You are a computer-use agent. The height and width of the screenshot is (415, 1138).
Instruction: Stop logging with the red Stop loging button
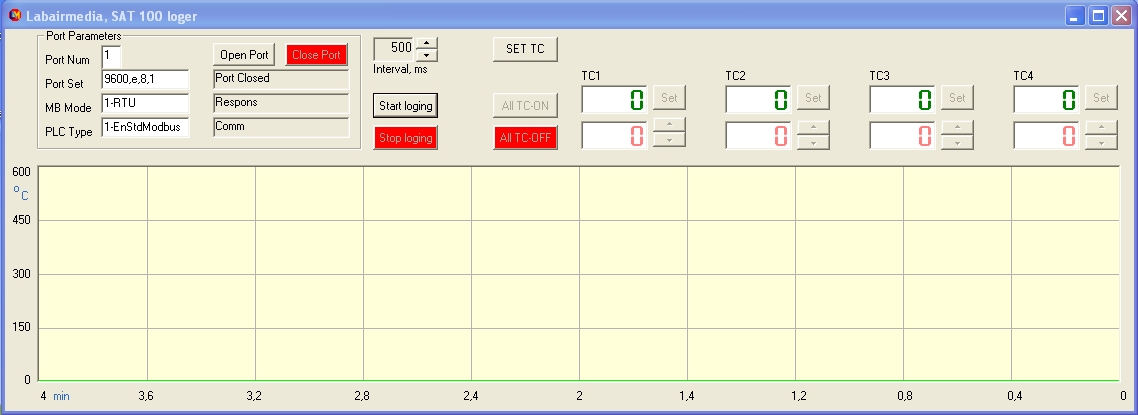pos(405,138)
